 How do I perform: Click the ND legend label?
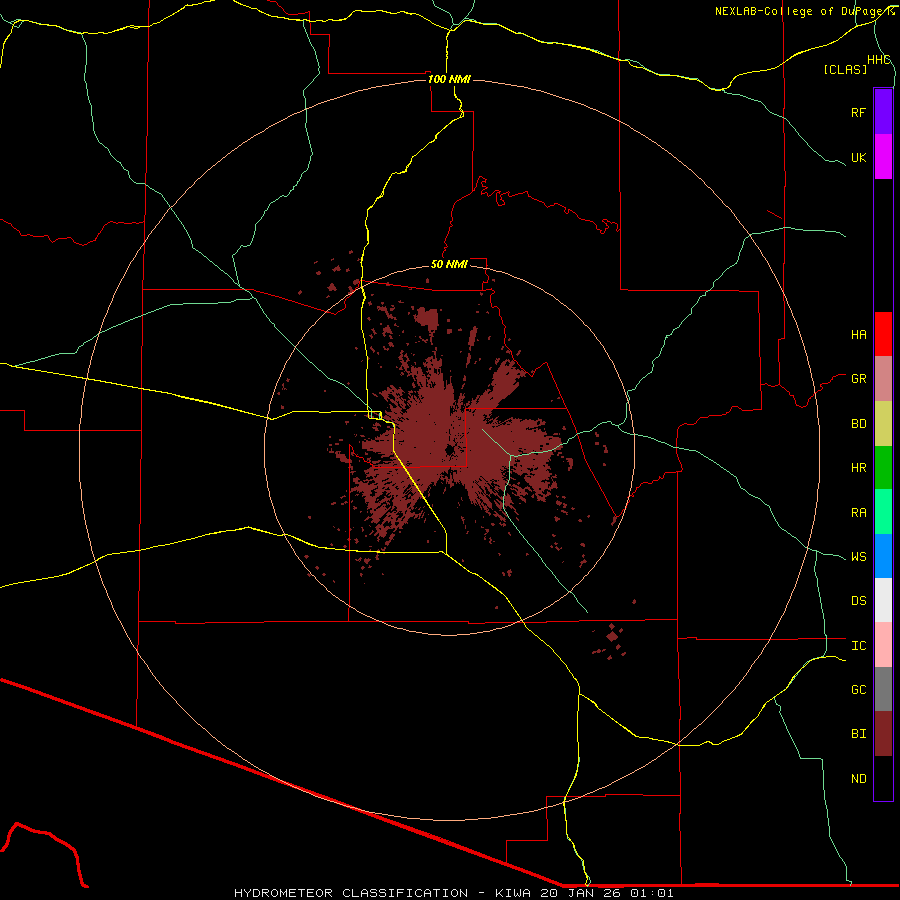pos(858,779)
